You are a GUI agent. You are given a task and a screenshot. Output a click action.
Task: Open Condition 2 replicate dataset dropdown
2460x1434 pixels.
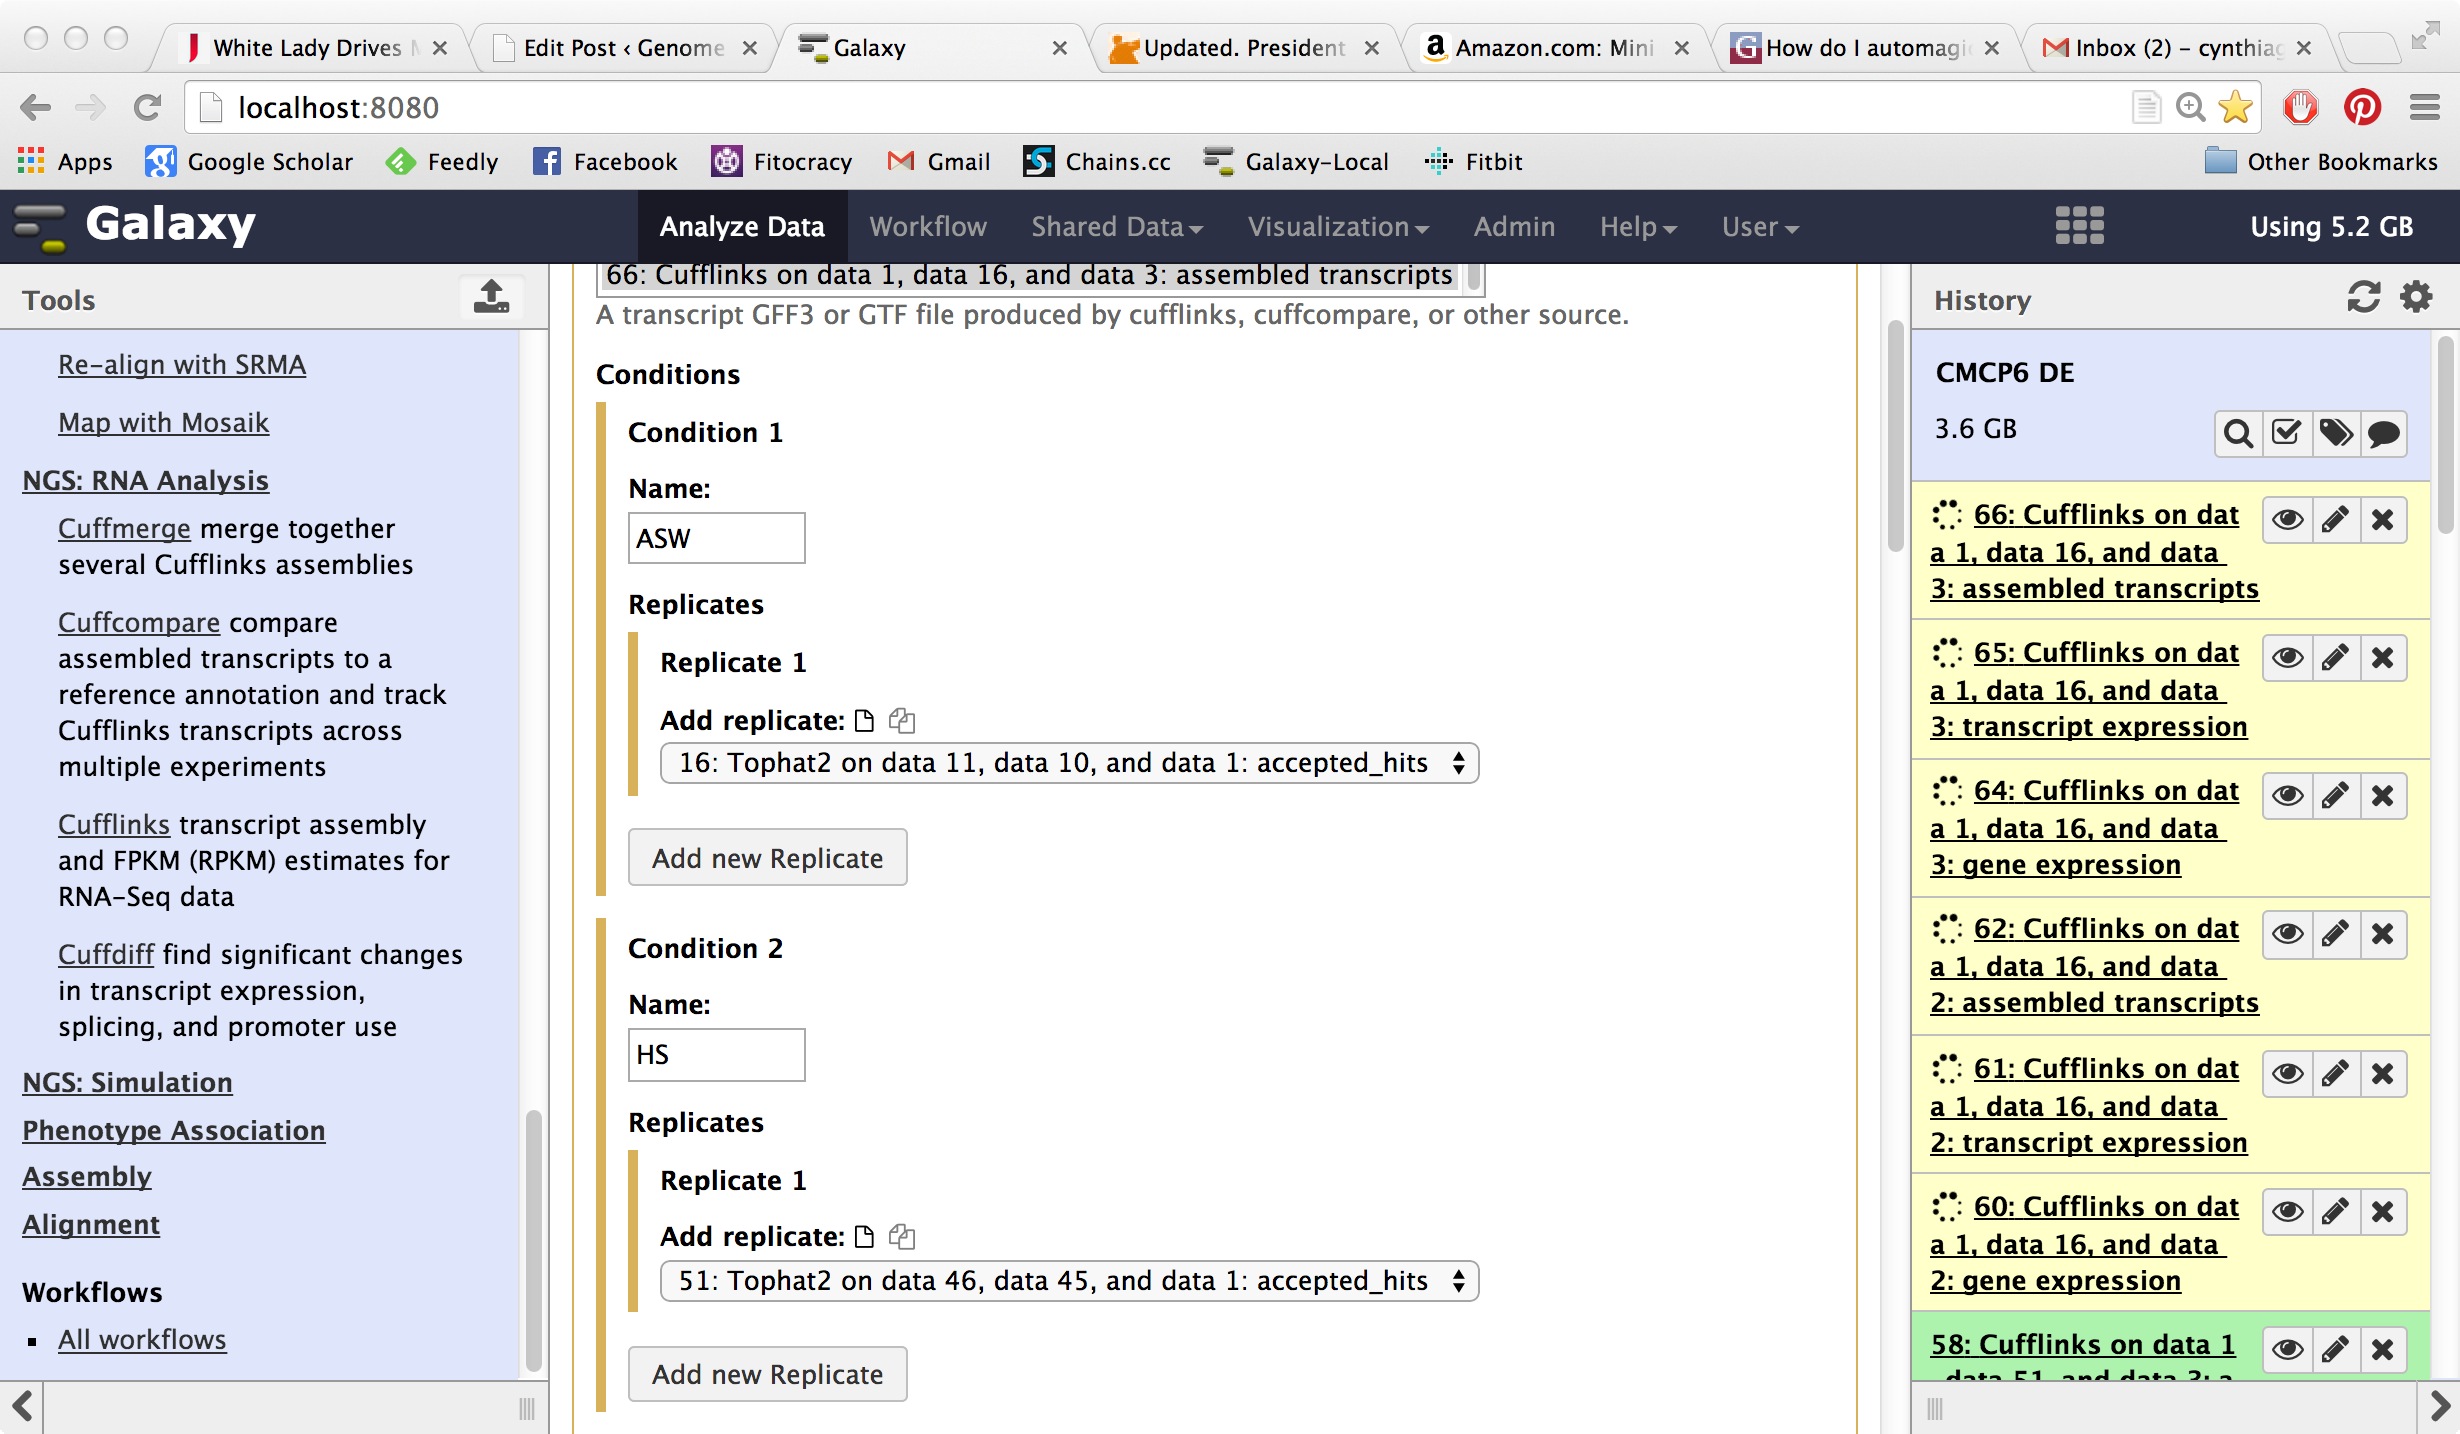[x=1069, y=1281]
